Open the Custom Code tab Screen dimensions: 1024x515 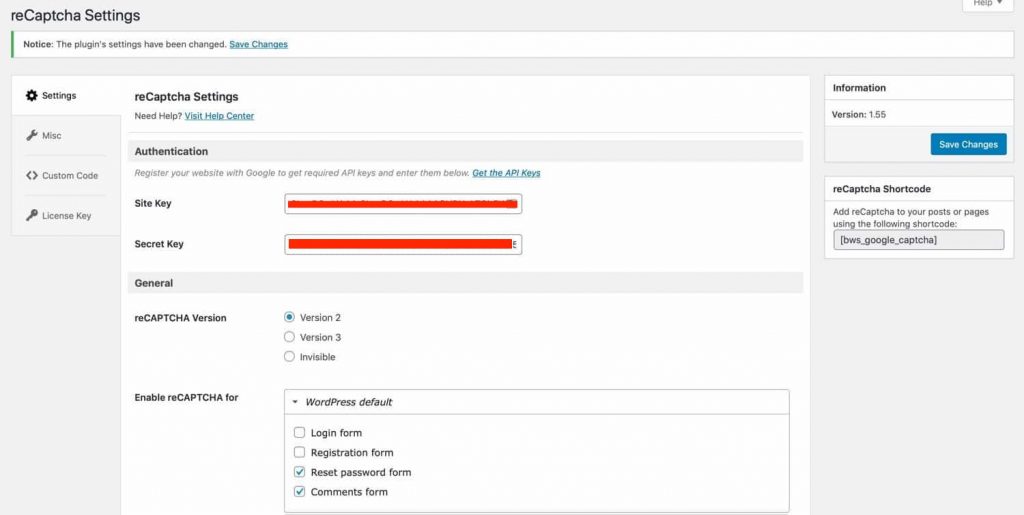[x=66, y=175]
